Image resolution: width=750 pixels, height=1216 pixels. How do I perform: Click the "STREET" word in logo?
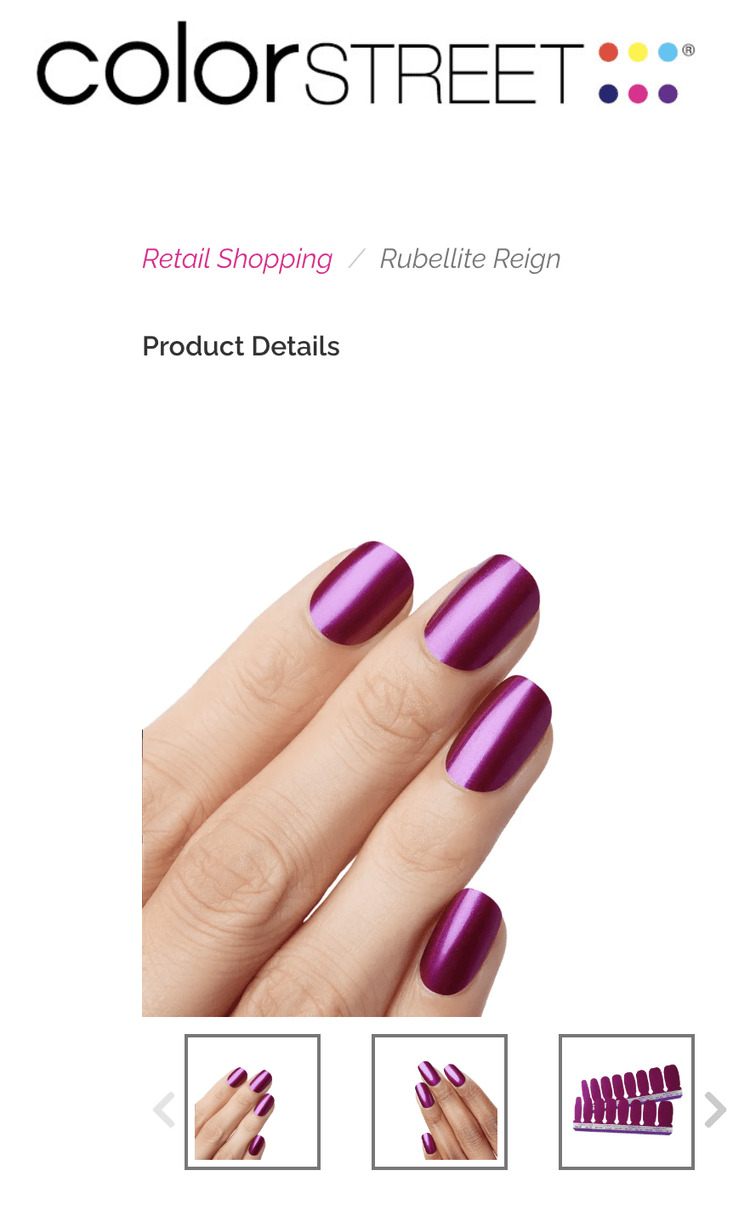(444, 73)
